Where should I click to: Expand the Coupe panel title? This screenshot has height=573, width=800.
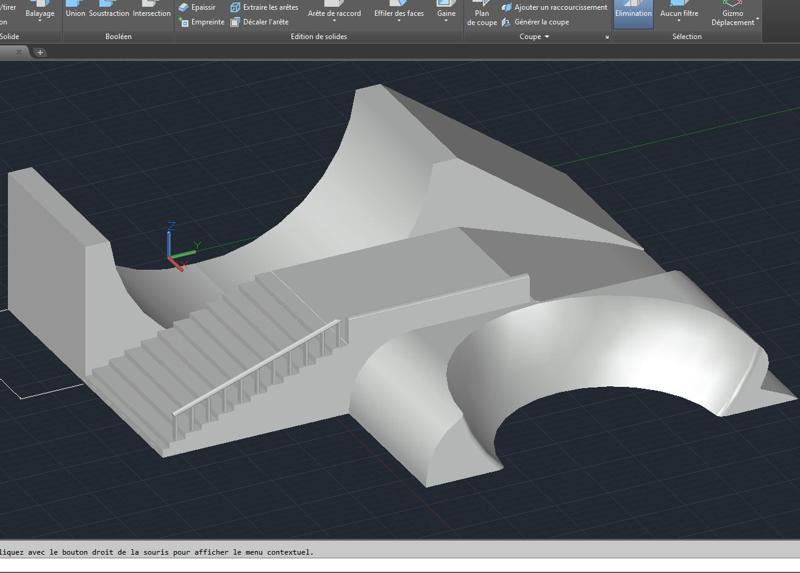click(534, 37)
